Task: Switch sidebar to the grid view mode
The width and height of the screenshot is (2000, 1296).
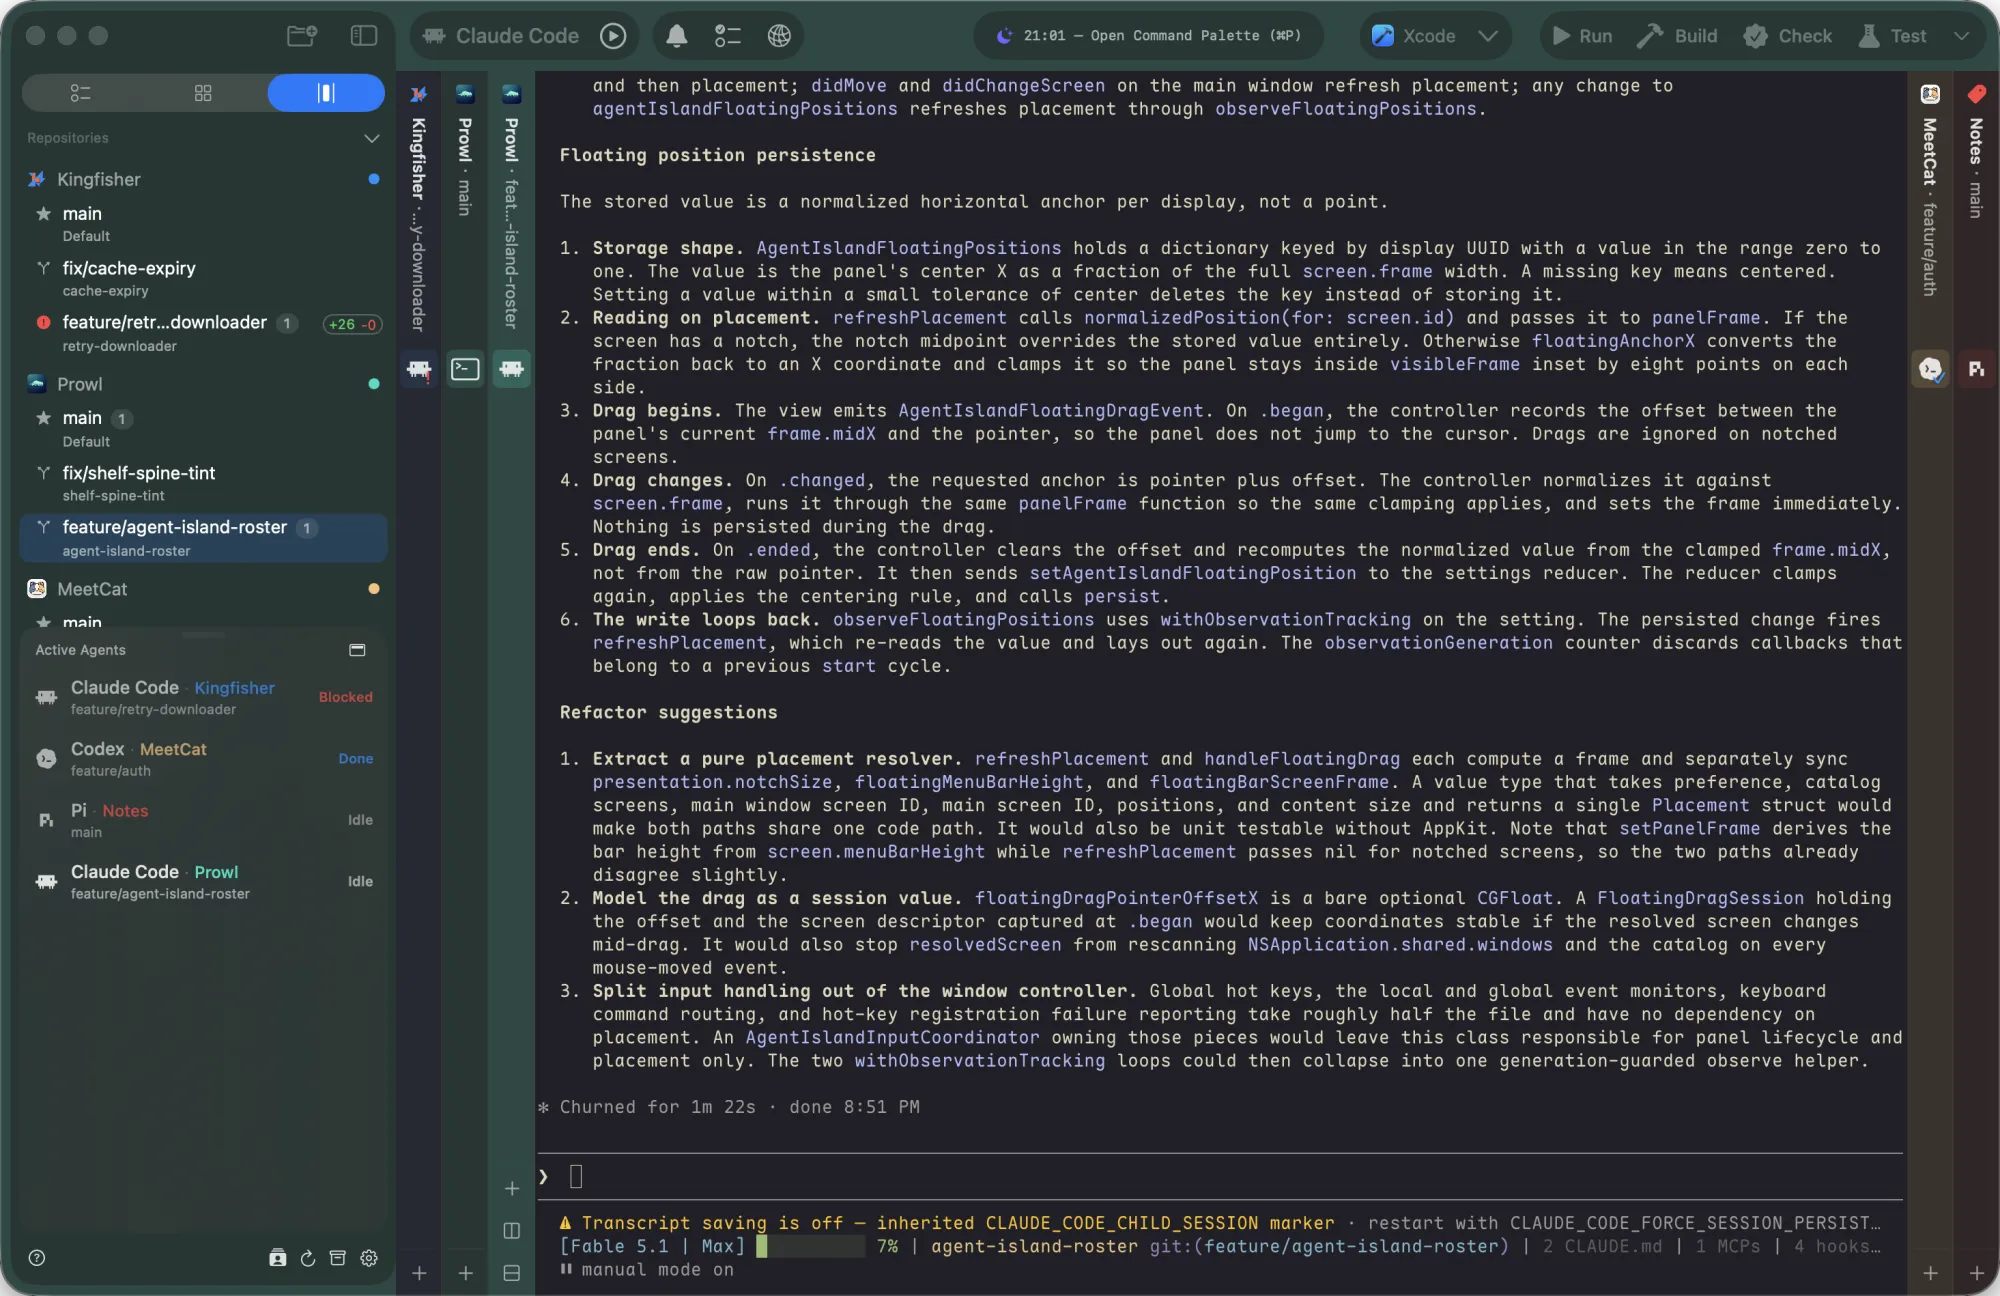Action: (203, 93)
